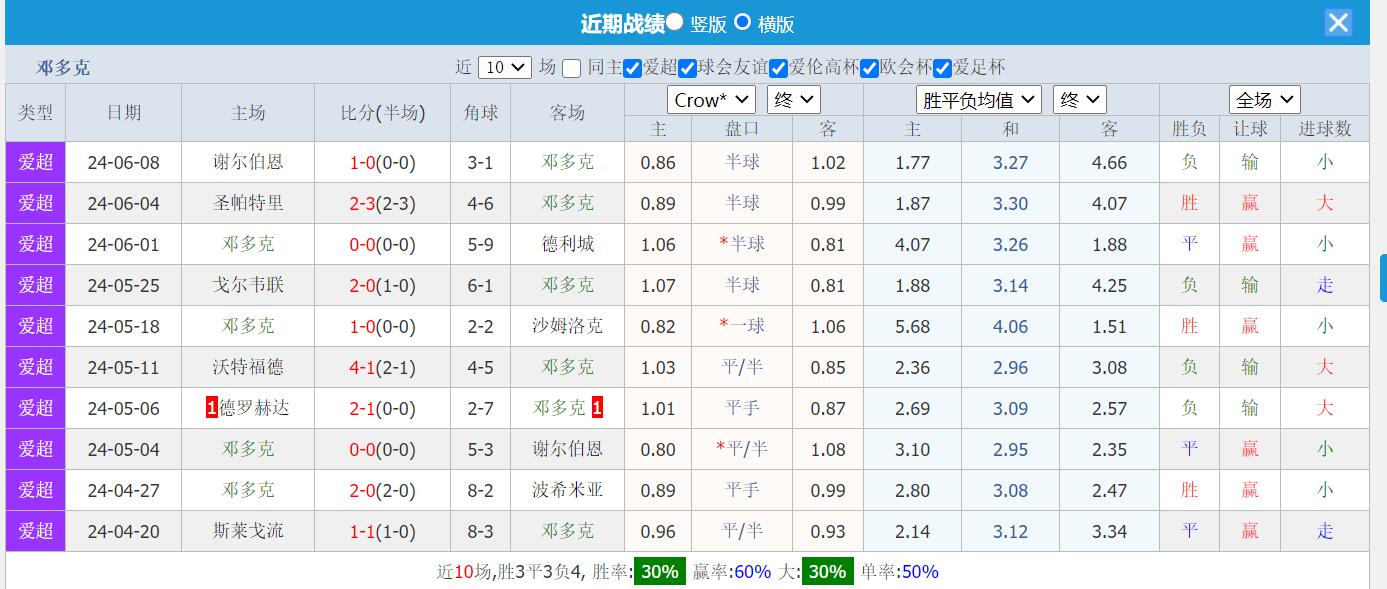Disable the 球会友谊 filter checkbox

coord(686,67)
